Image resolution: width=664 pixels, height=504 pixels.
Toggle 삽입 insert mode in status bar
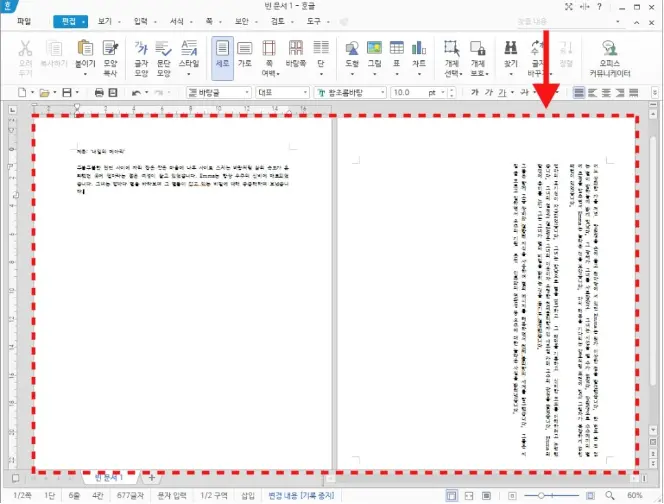click(x=246, y=496)
